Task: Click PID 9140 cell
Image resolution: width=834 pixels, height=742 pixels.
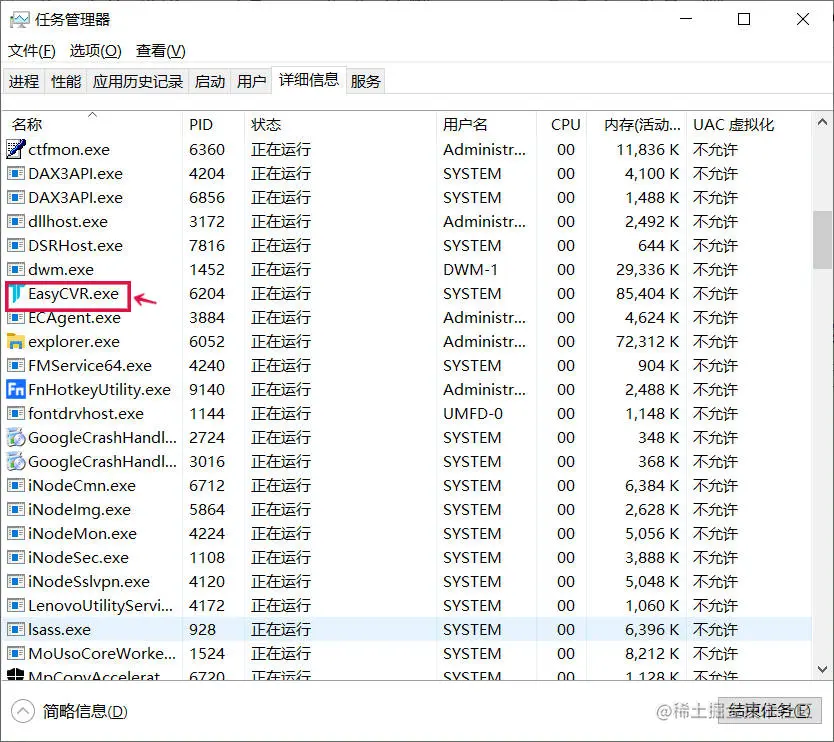Action: 207,389
